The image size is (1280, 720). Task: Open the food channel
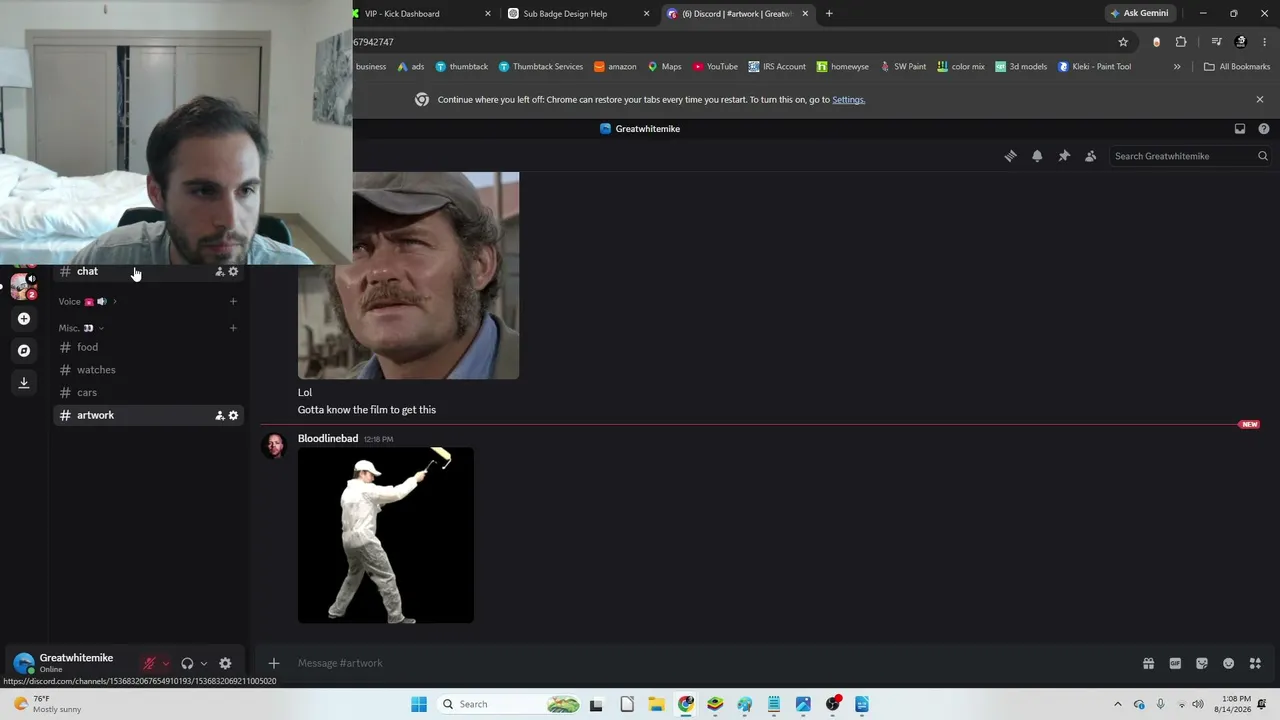point(150,347)
